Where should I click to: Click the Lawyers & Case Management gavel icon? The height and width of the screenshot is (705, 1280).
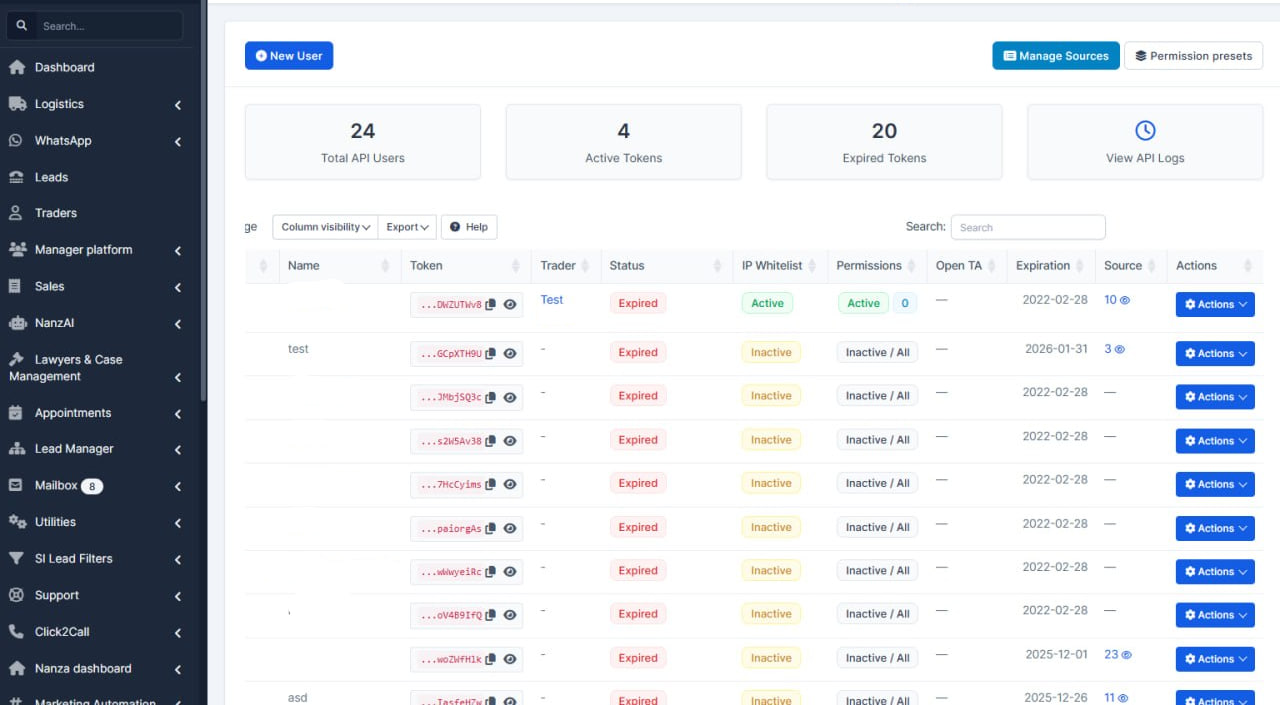point(16,359)
